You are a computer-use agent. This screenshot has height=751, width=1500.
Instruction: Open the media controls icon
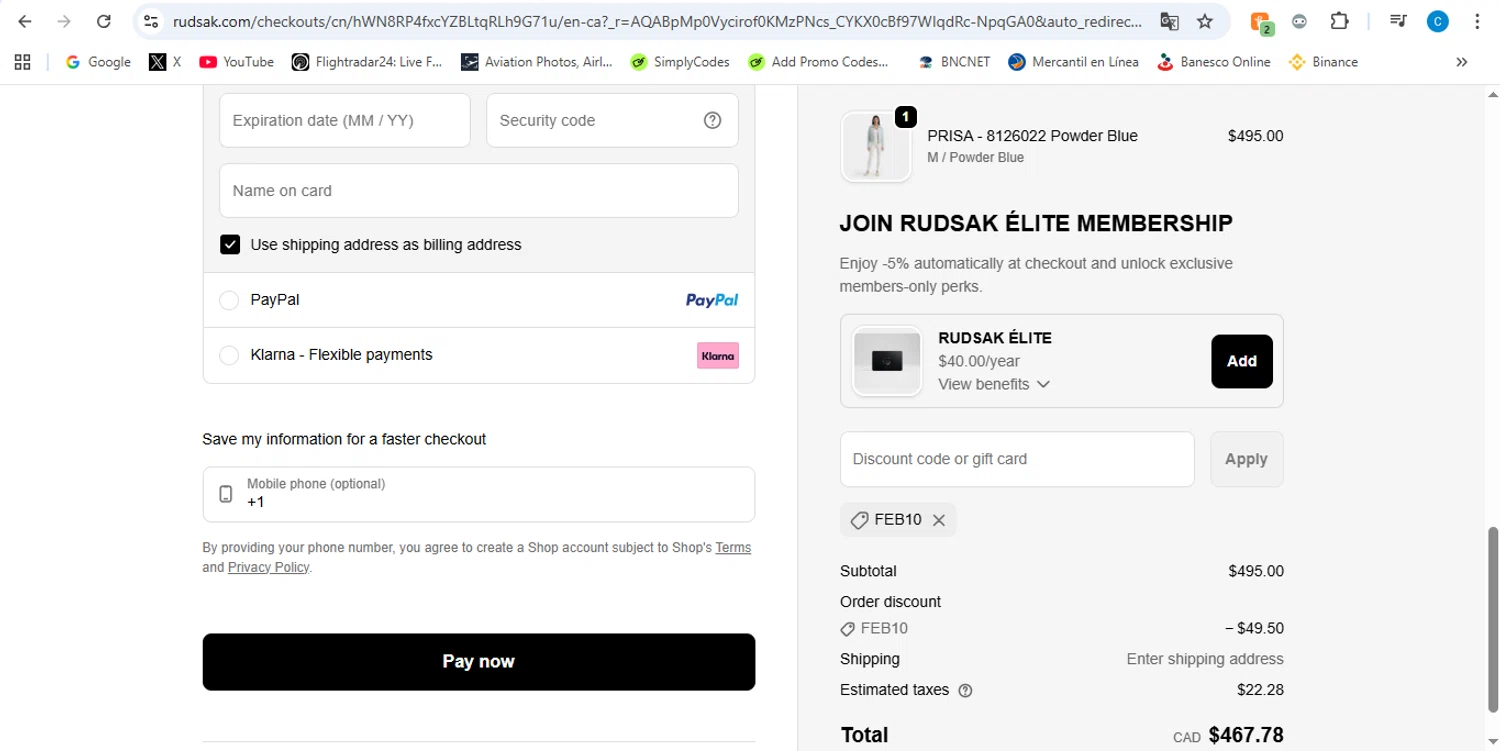point(1398,21)
